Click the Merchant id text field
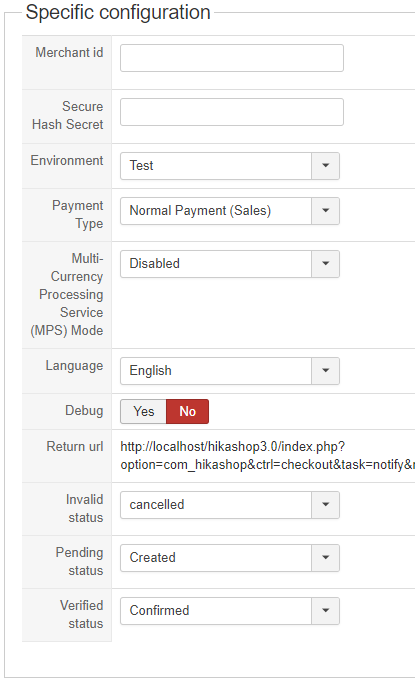The width and height of the screenshot is (415, 680). click(x=232, y=58)
